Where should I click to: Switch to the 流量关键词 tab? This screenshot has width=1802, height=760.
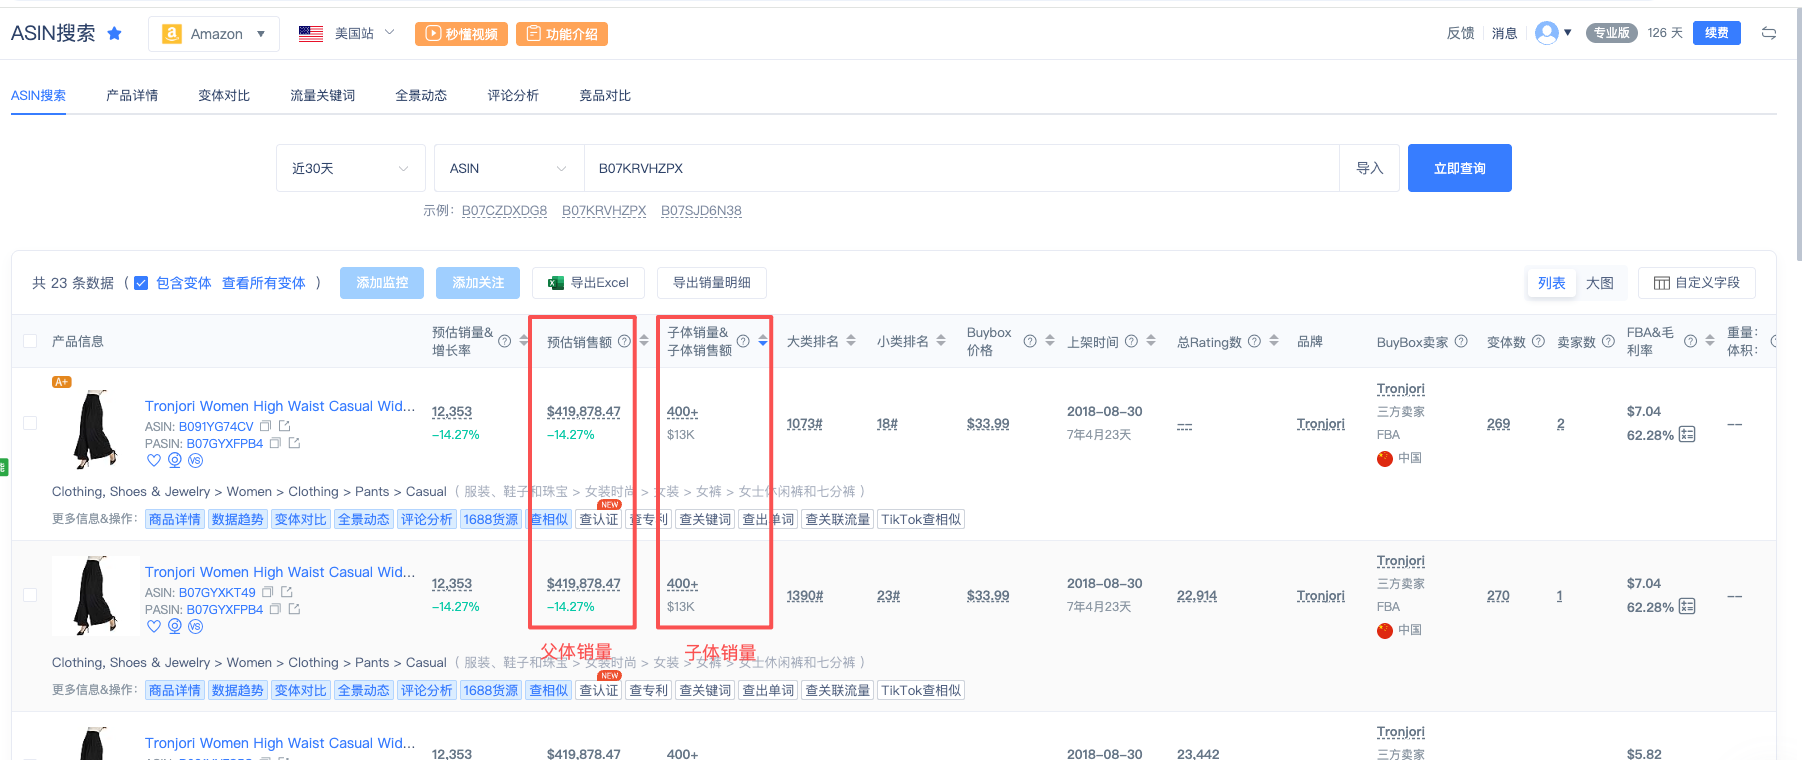[322, 96]
